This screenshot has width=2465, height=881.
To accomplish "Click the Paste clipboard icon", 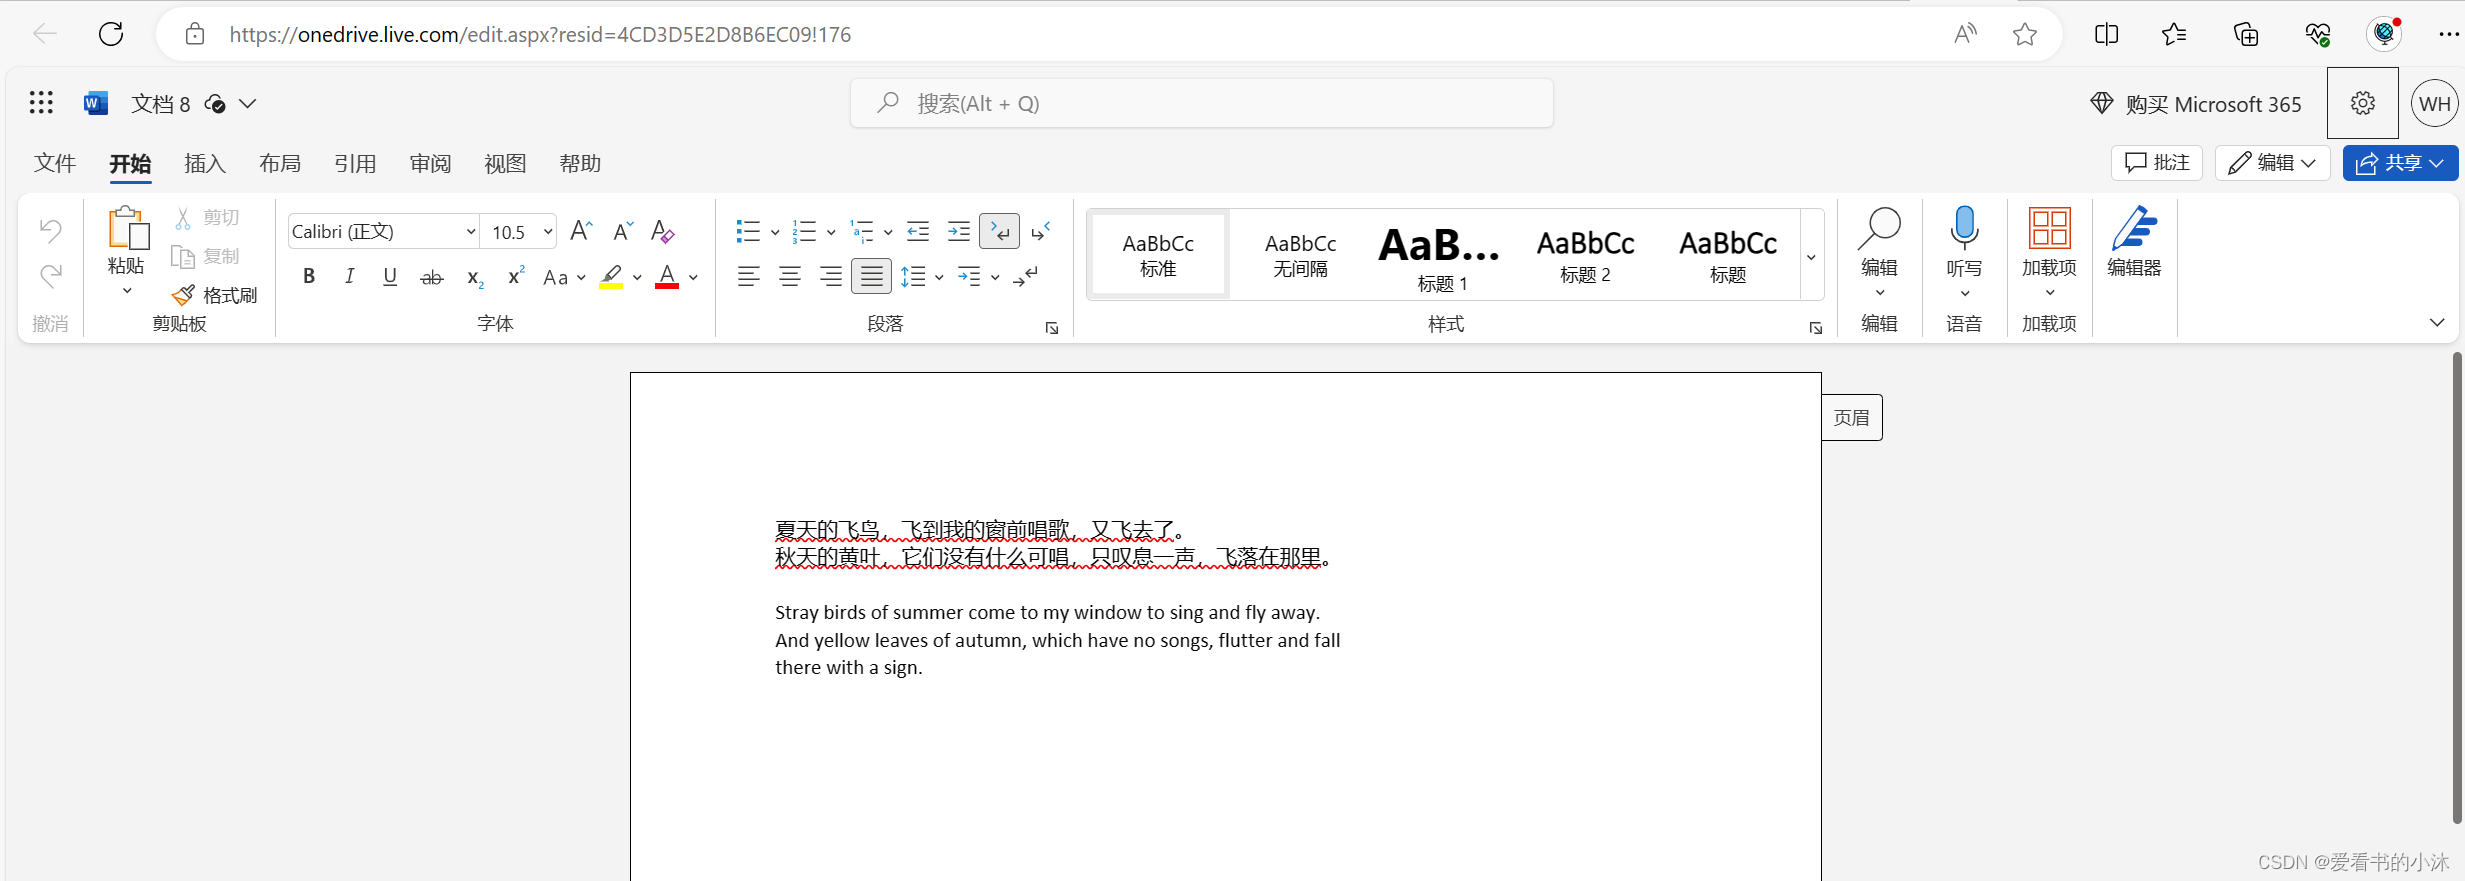I will point(128,228).
